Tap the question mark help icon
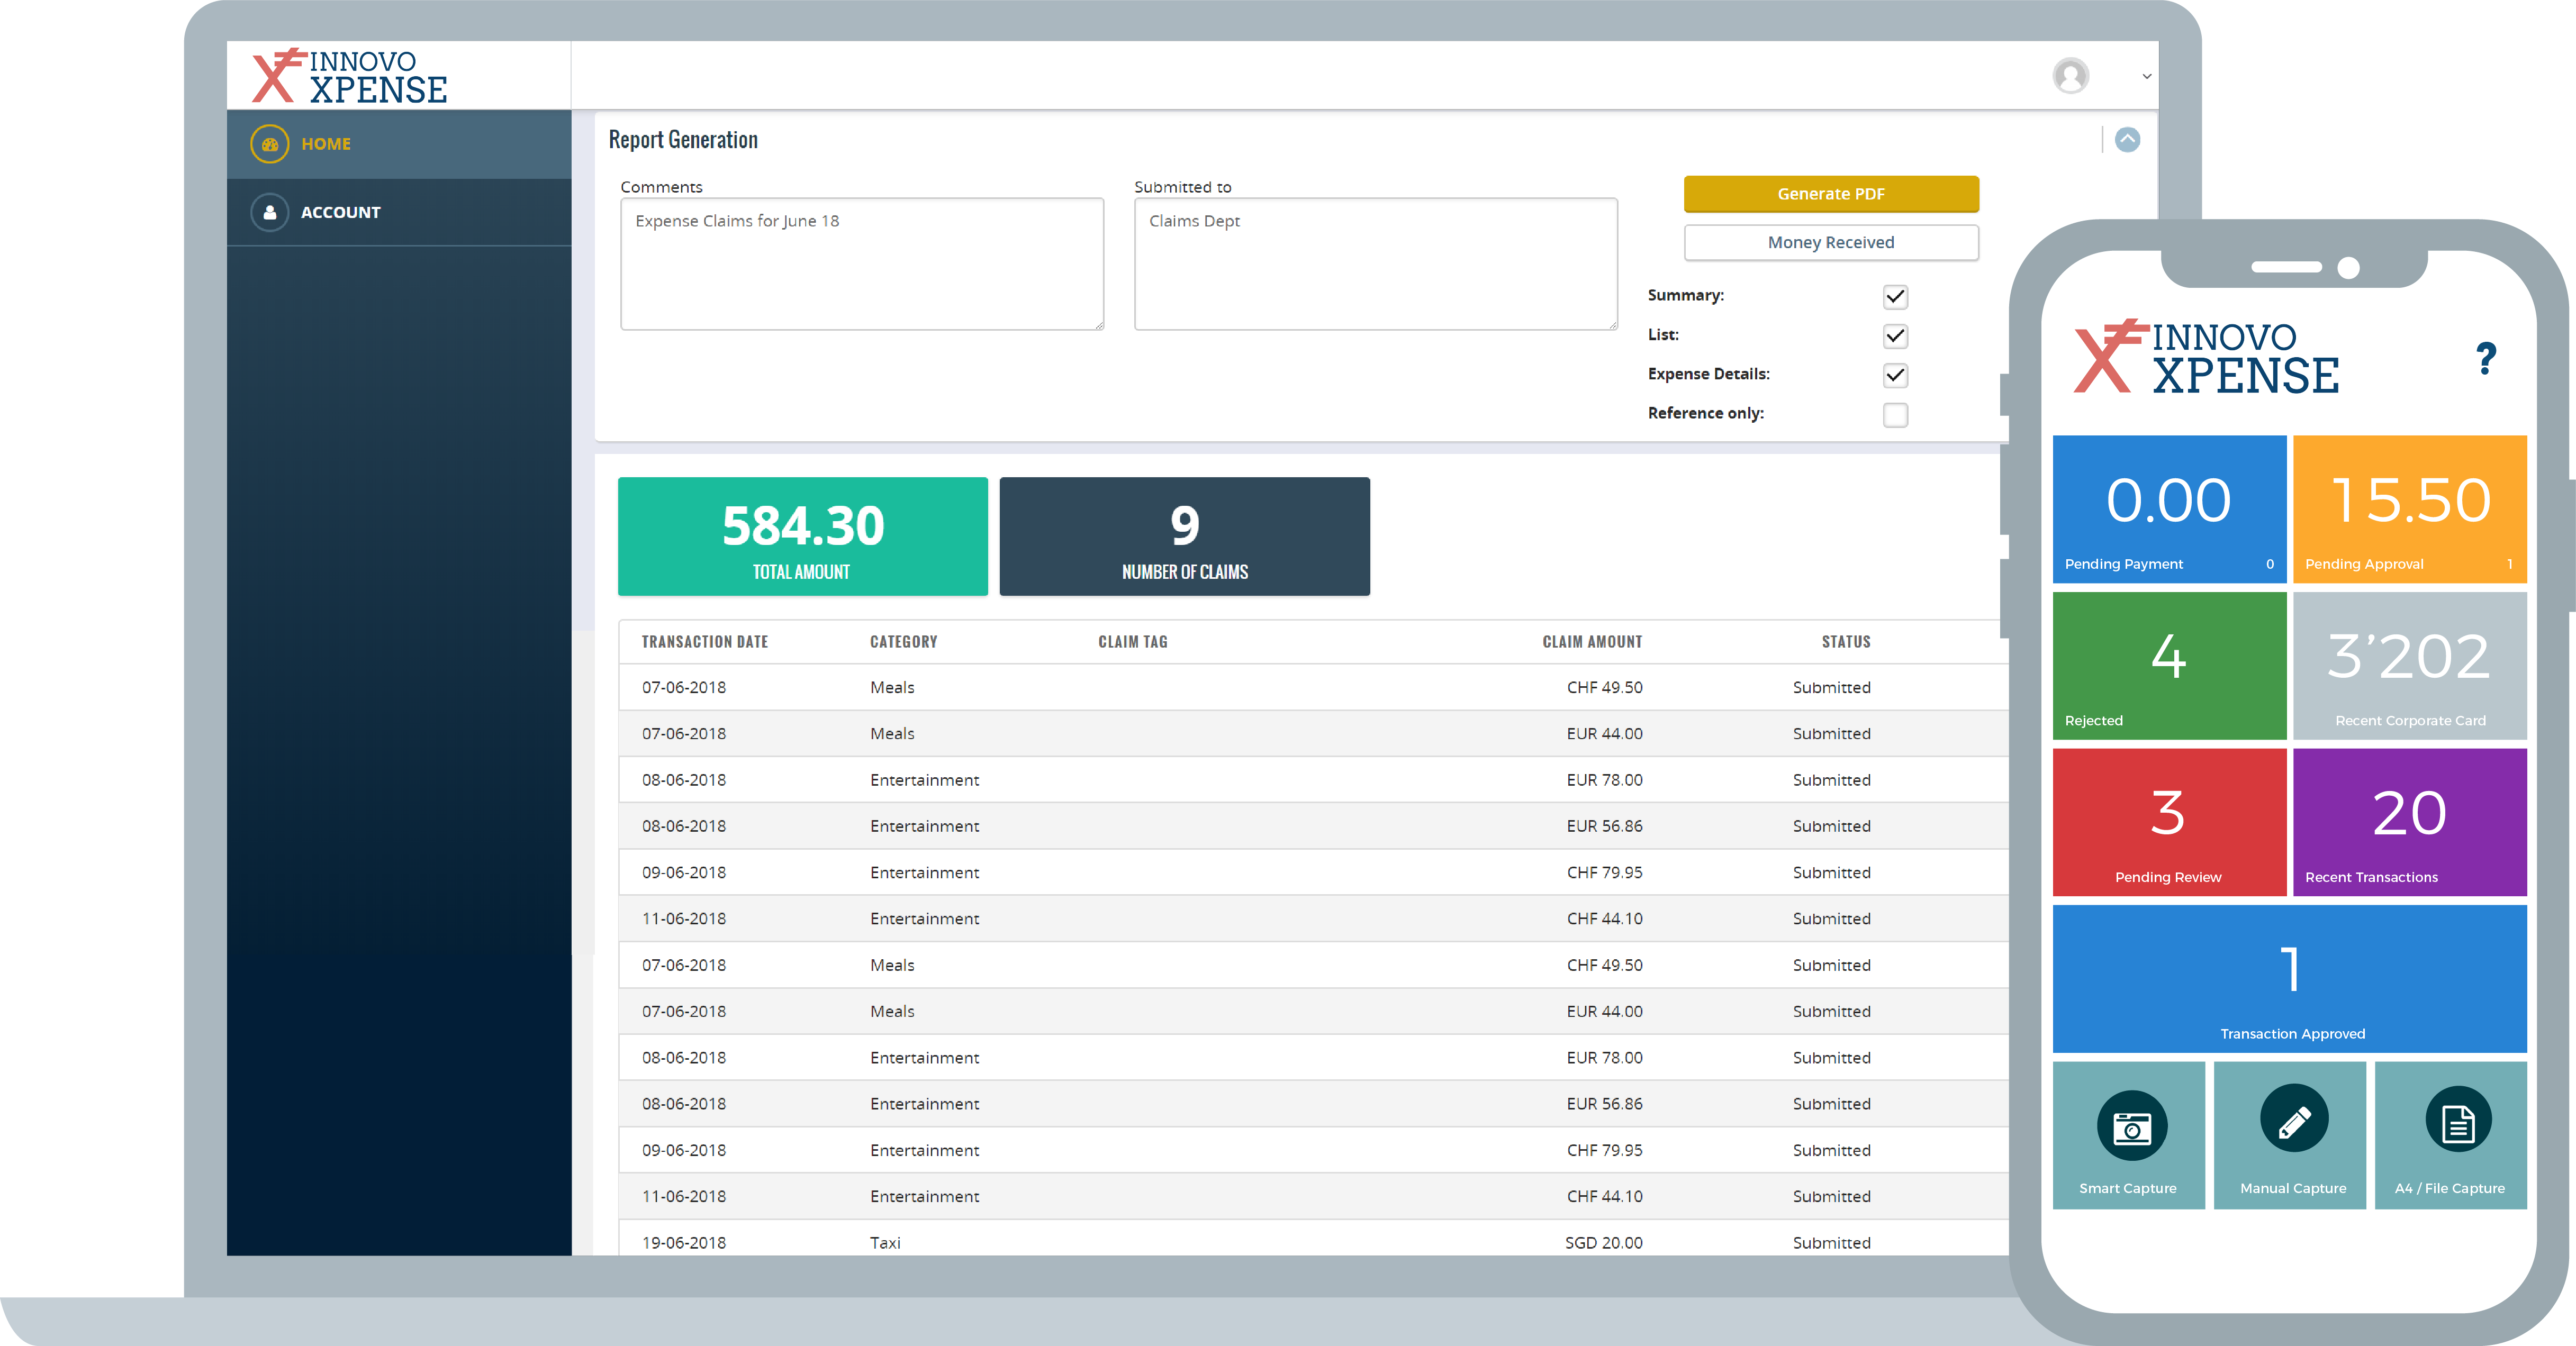Image resolution: width=2576 pixels, height=1346 pixels. (x=2485, y=358)
